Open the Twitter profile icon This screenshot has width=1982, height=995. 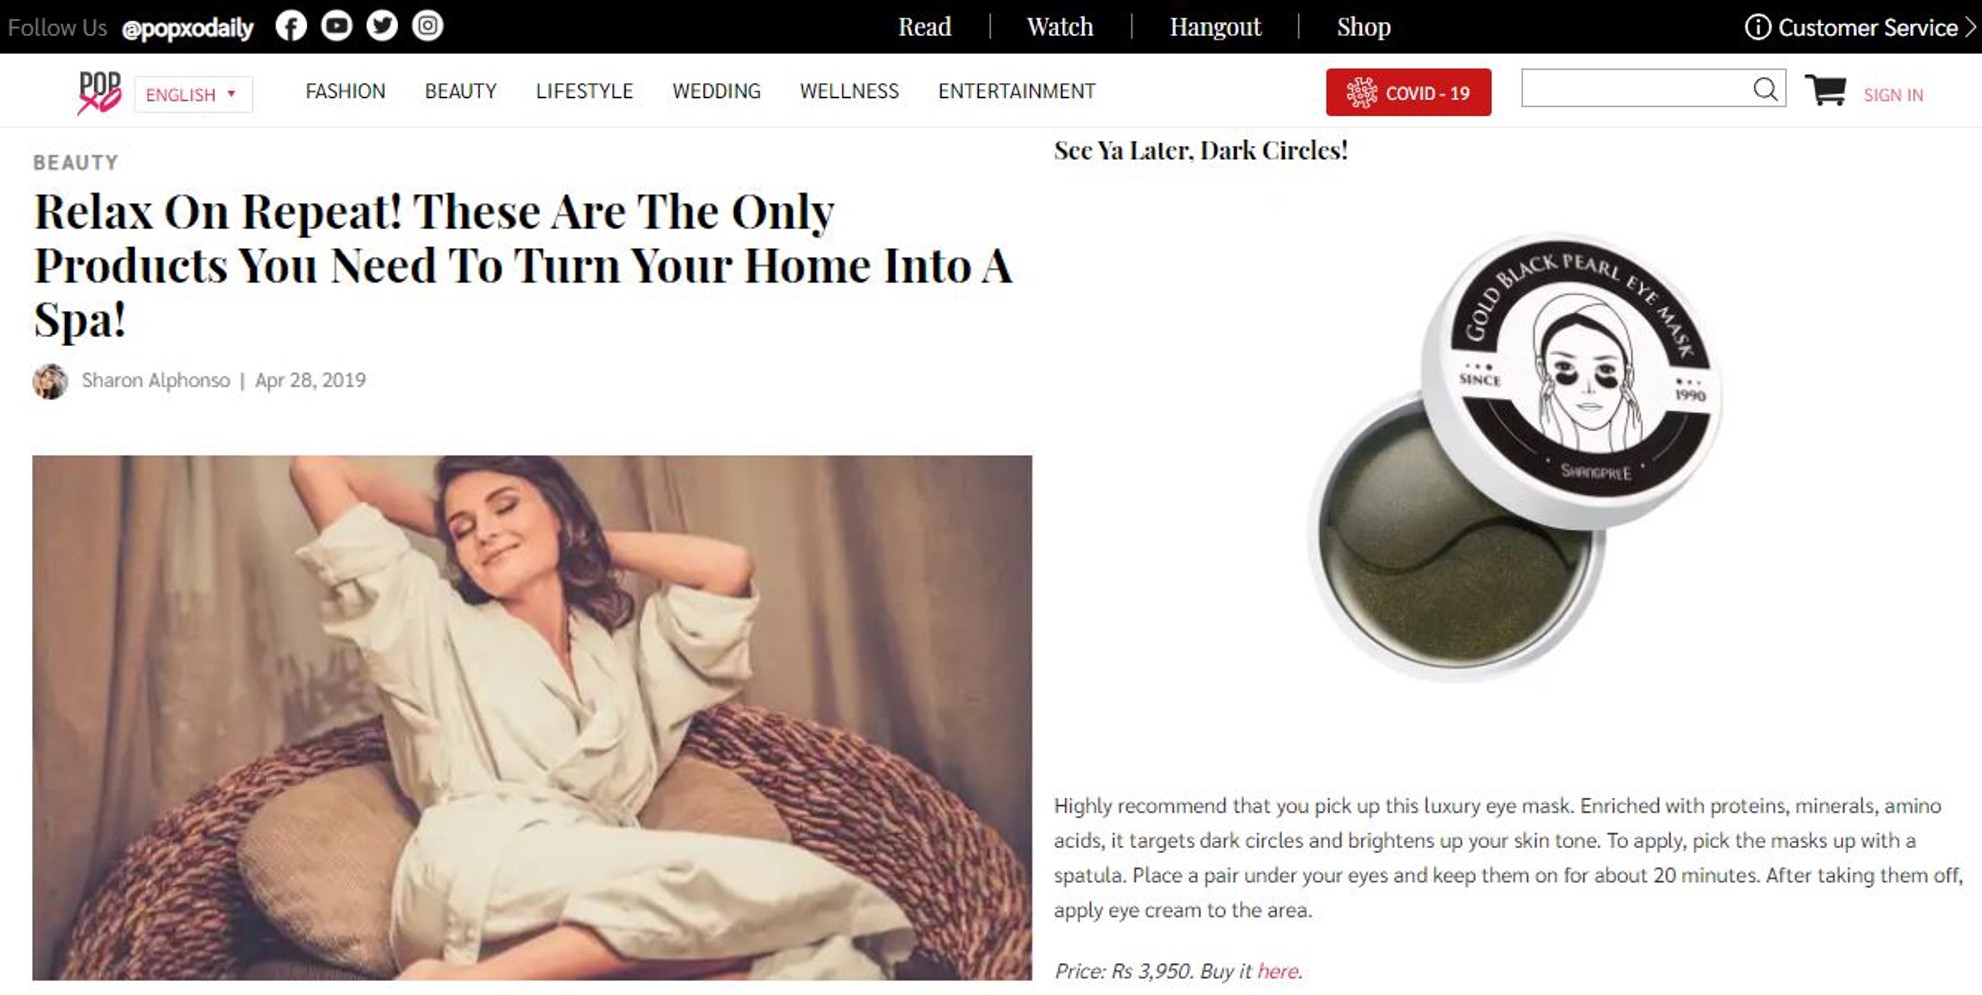coord(382,26)
